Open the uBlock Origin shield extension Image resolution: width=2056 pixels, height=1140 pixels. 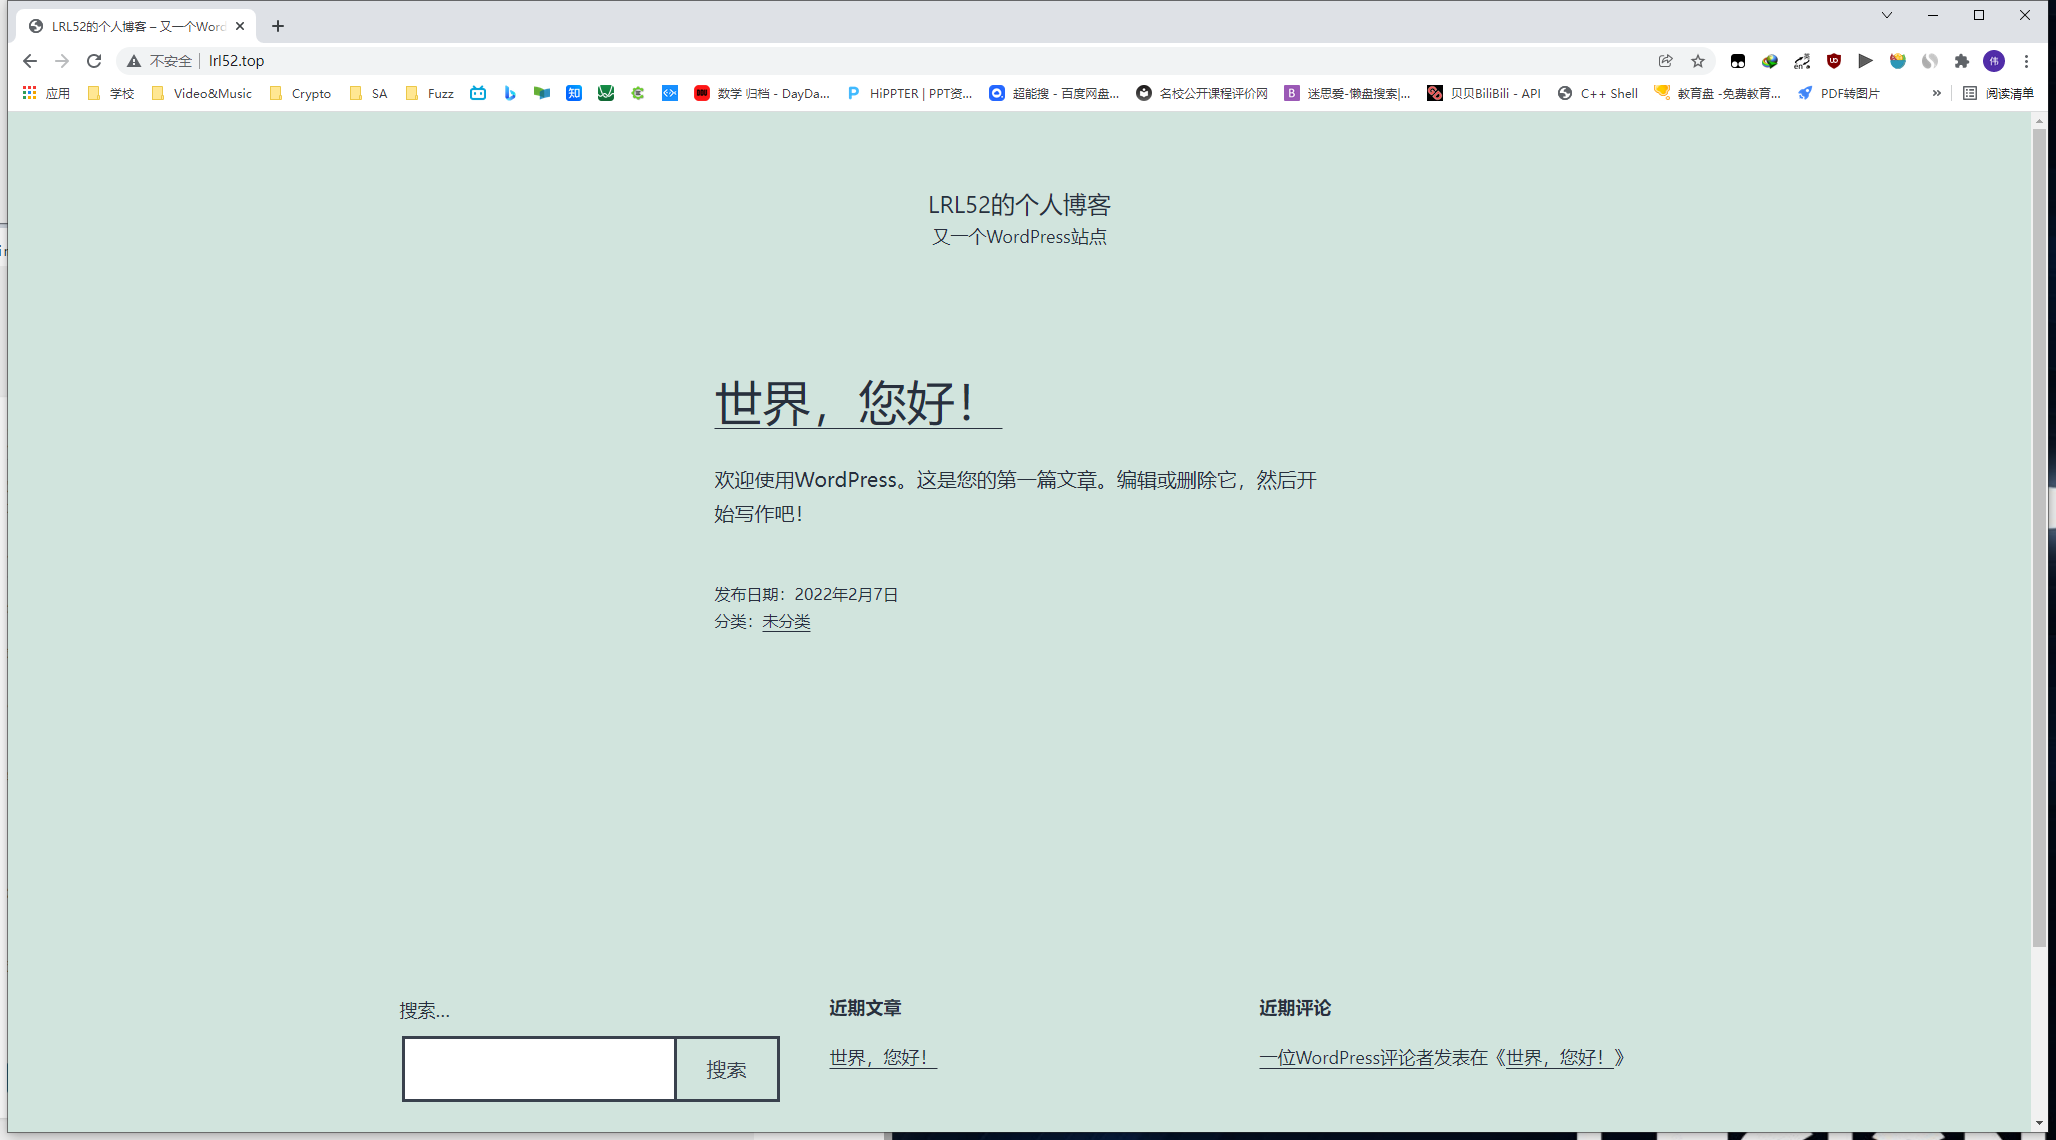[1834, 61]
